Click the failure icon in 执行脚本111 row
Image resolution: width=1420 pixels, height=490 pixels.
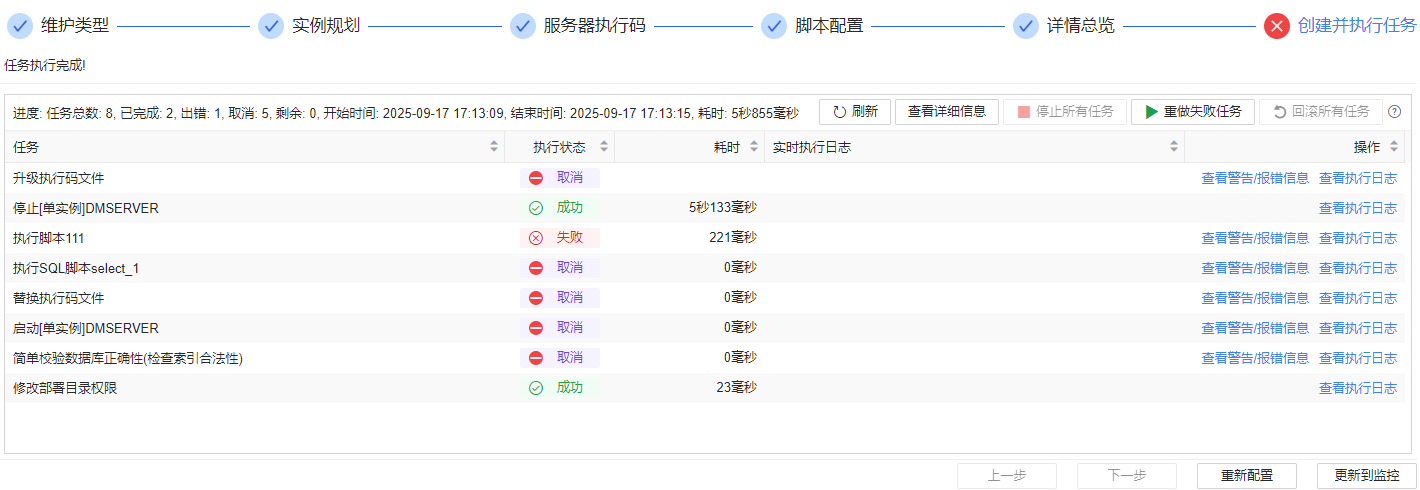point(536,238)
